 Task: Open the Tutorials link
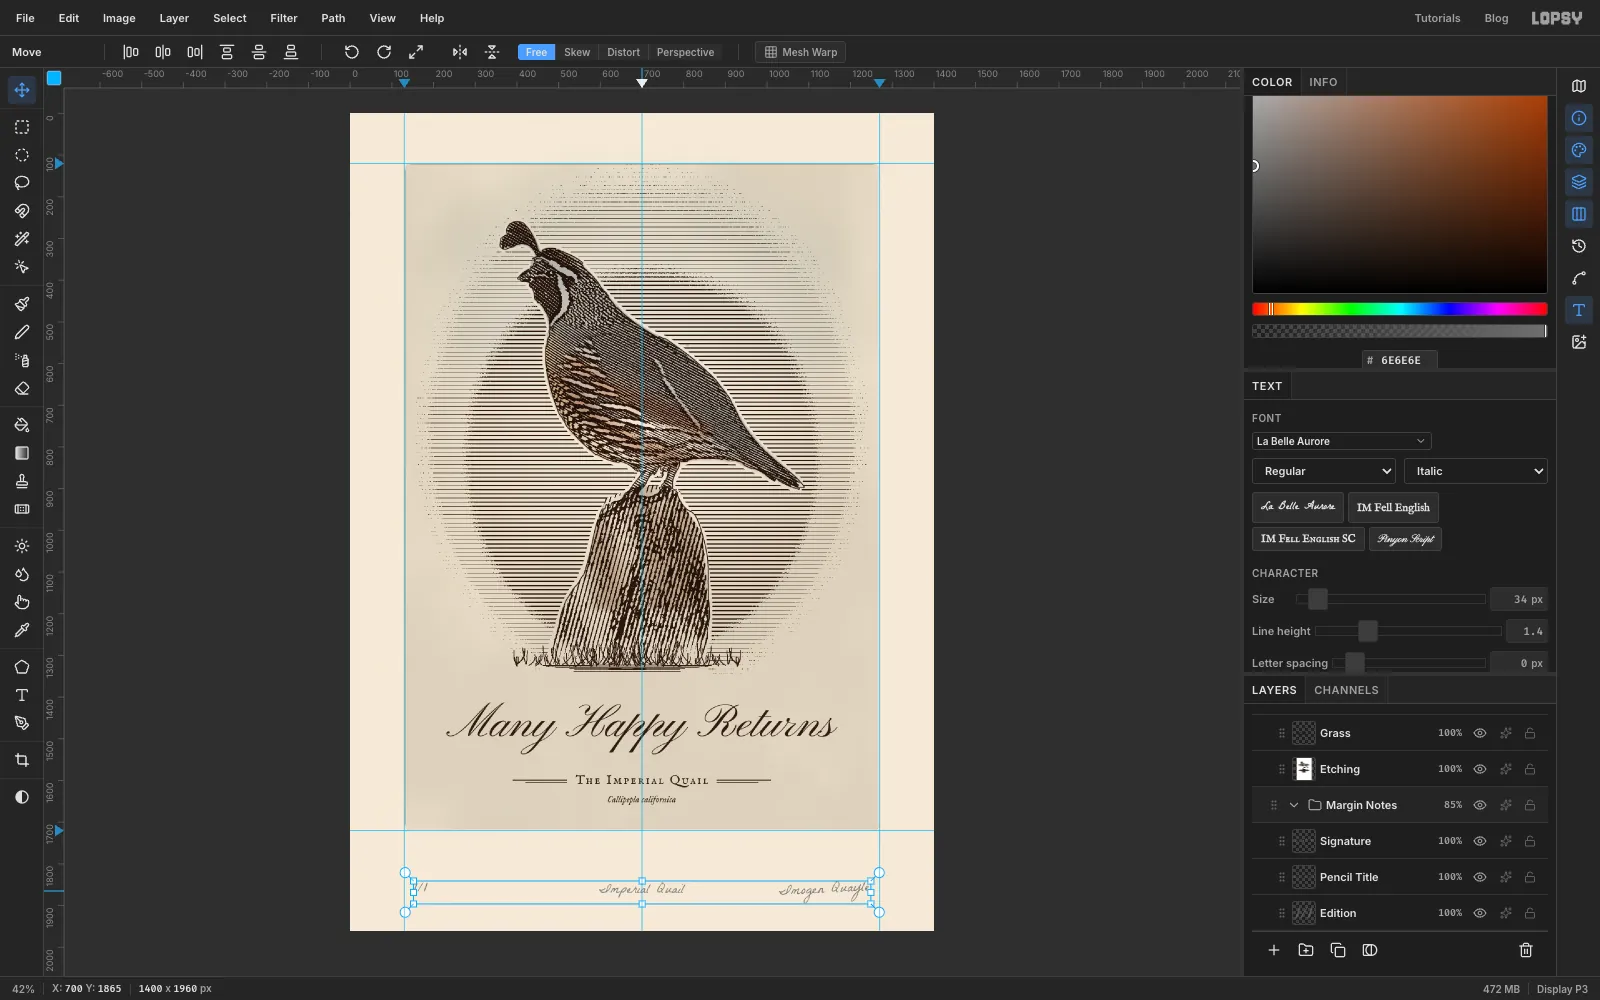click(1437, 18)
